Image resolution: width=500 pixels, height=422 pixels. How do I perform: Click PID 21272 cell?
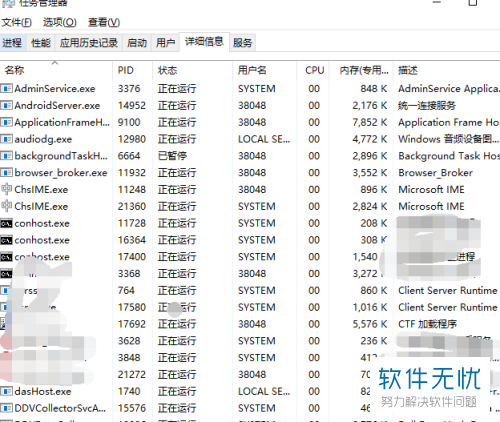click(x=132, y=374)
